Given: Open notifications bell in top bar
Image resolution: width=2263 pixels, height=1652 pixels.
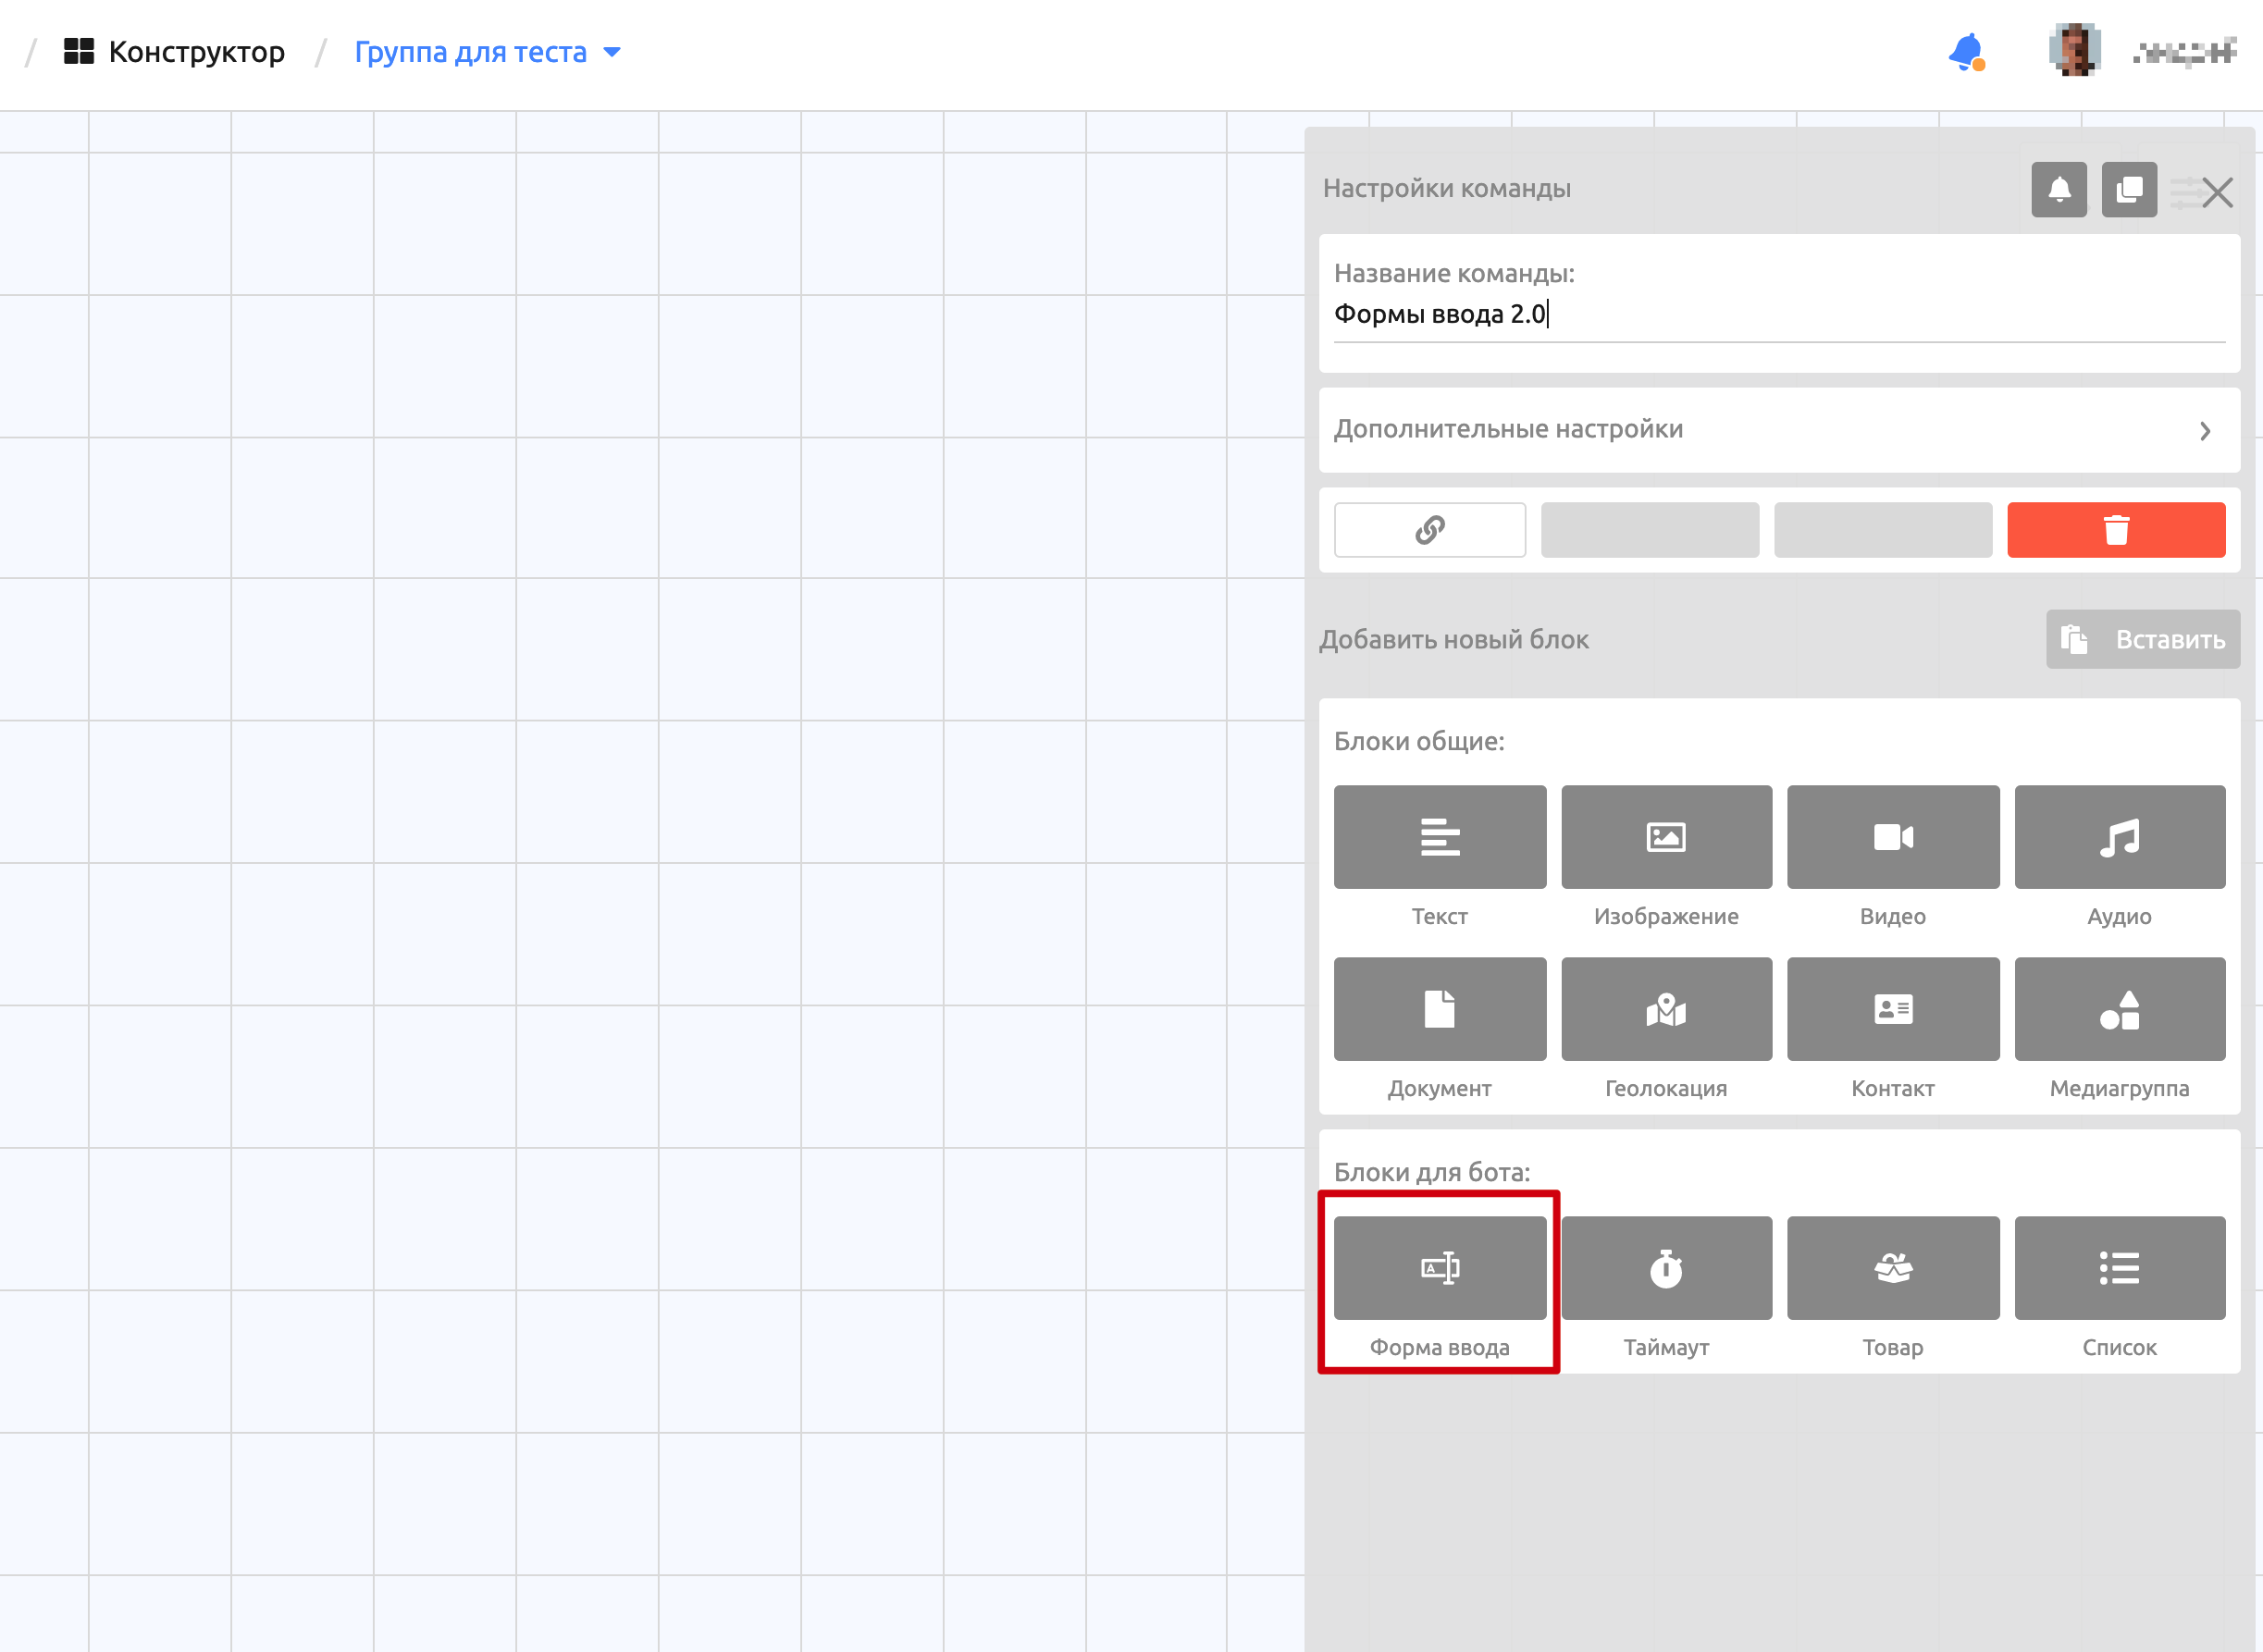Looking at the screenshot, I should (x=1965, y=51).
